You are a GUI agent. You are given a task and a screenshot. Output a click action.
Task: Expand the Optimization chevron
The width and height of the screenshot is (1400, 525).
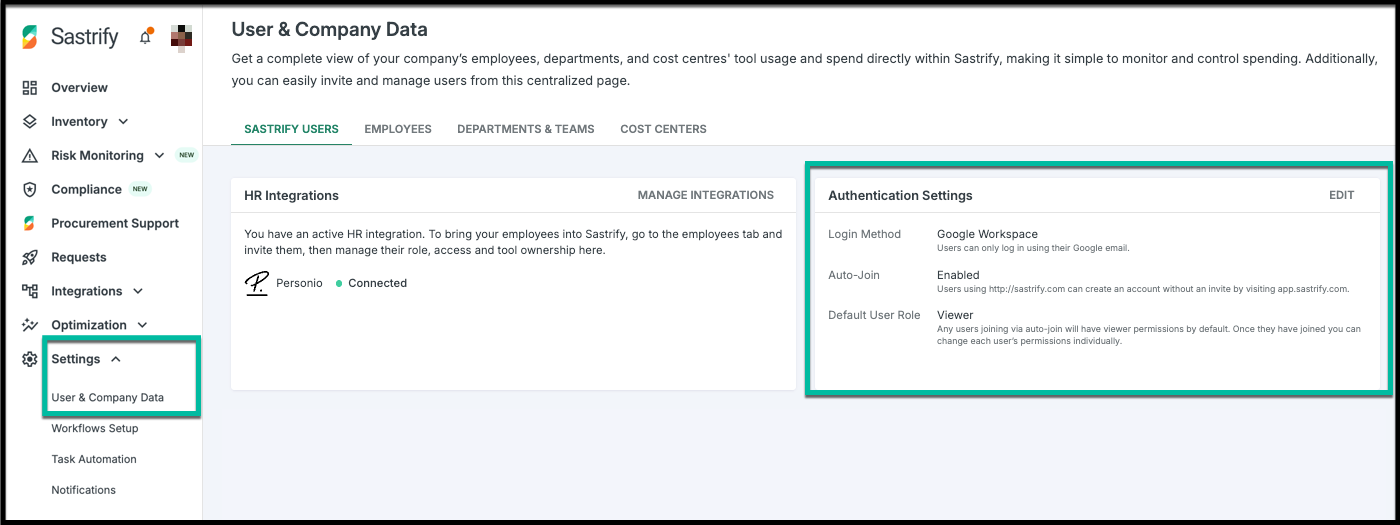(x=142, y=326)
